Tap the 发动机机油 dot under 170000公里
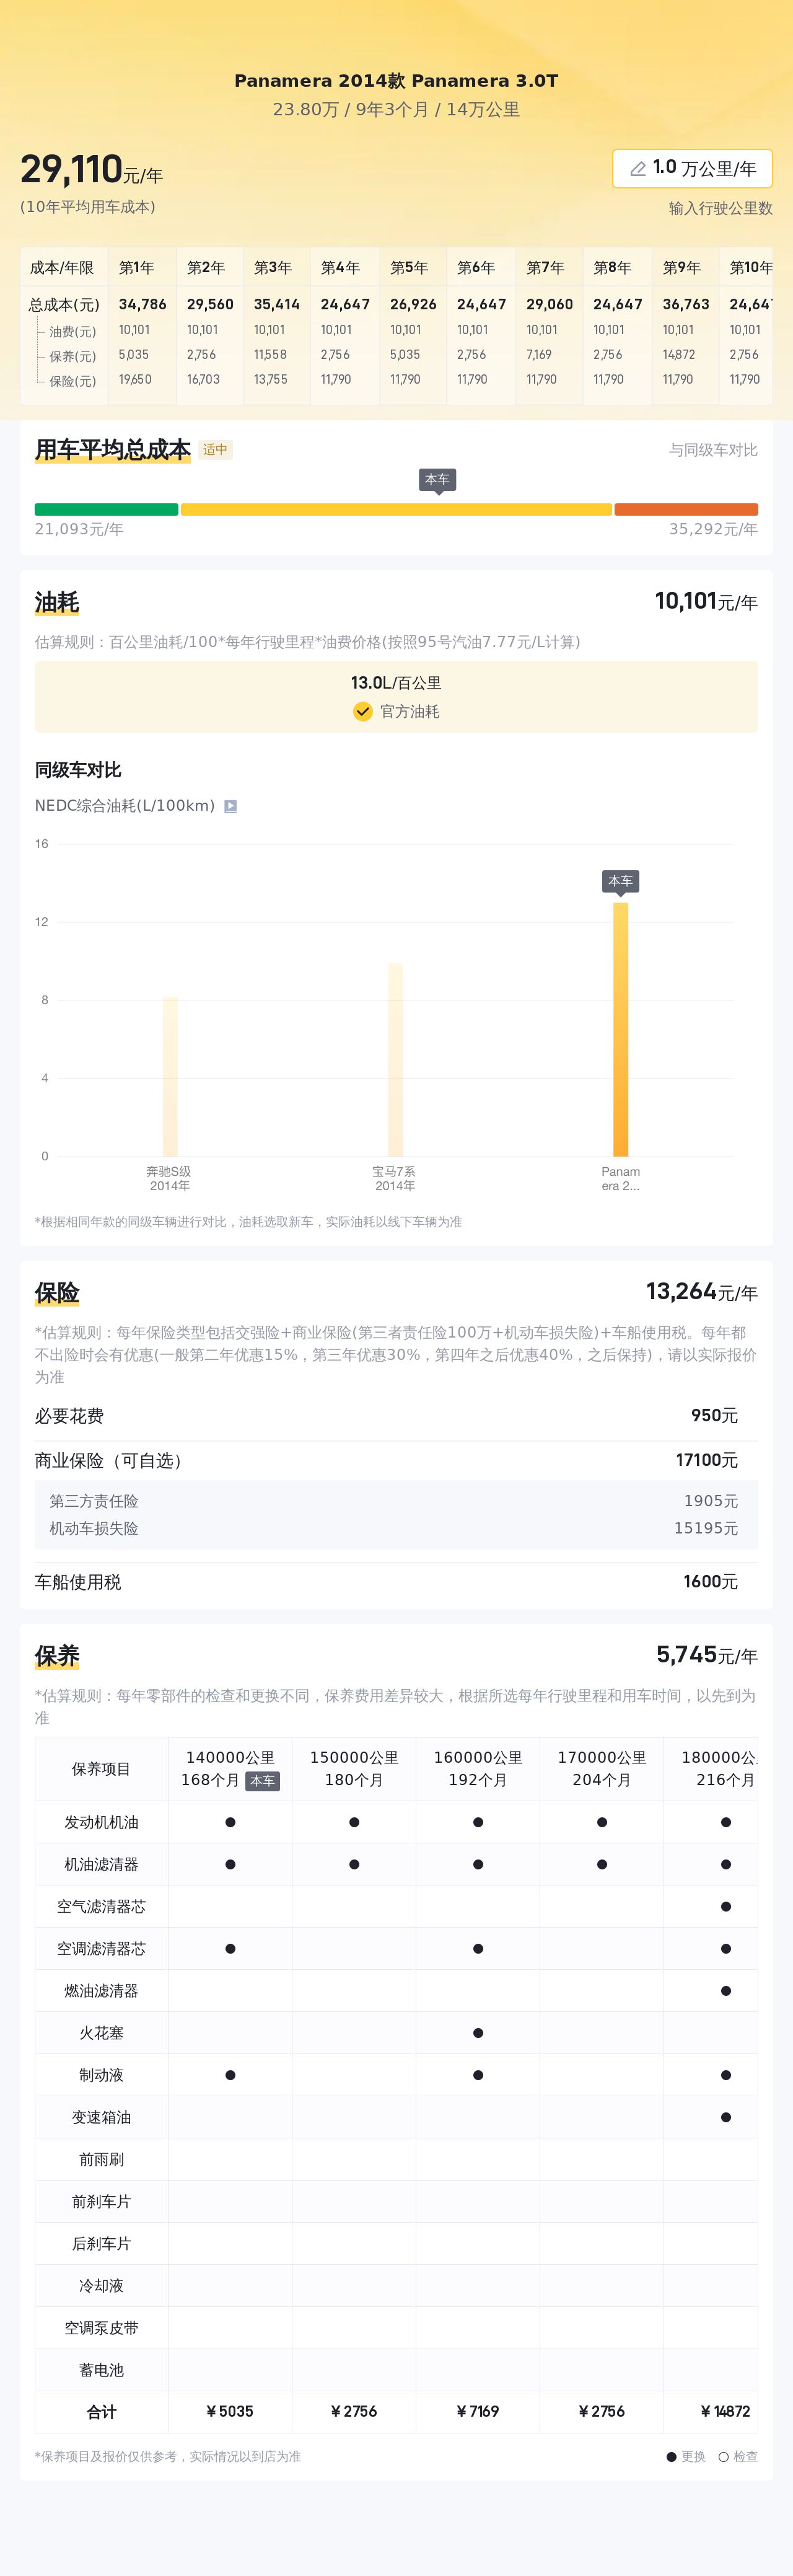Viewport: 793px width, 2576px height. click(x=602, y=1822)
